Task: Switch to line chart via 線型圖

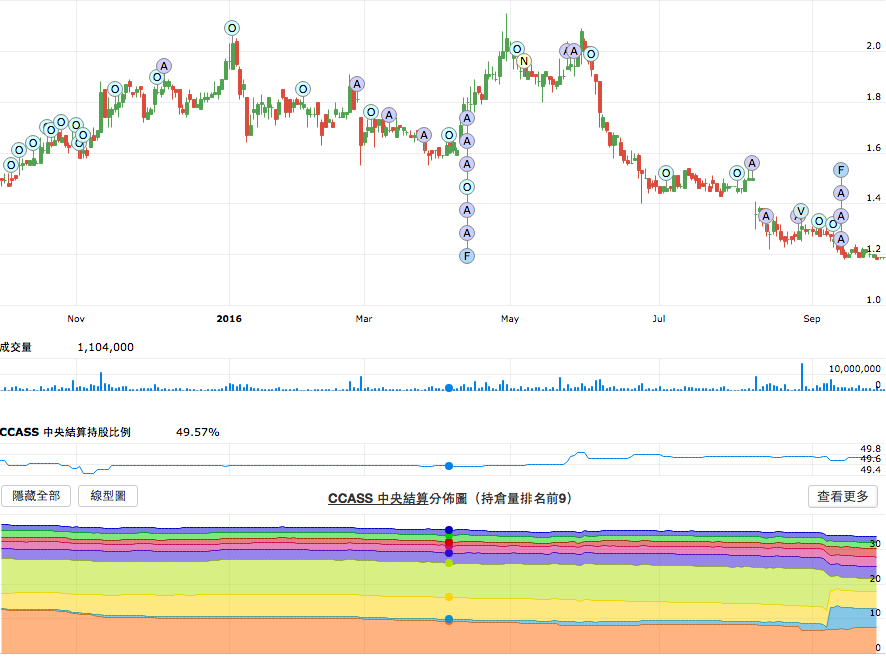Action: pos(114,496)
